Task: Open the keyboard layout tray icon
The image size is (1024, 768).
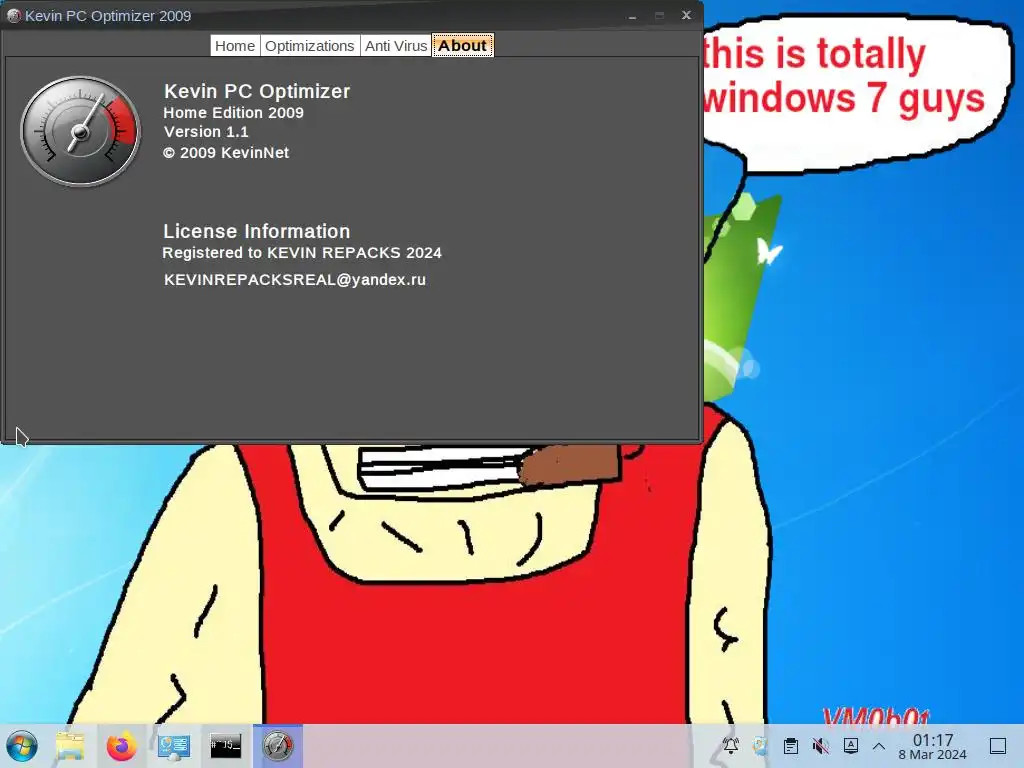Action: pyautogui.click(x=850, y=745)
